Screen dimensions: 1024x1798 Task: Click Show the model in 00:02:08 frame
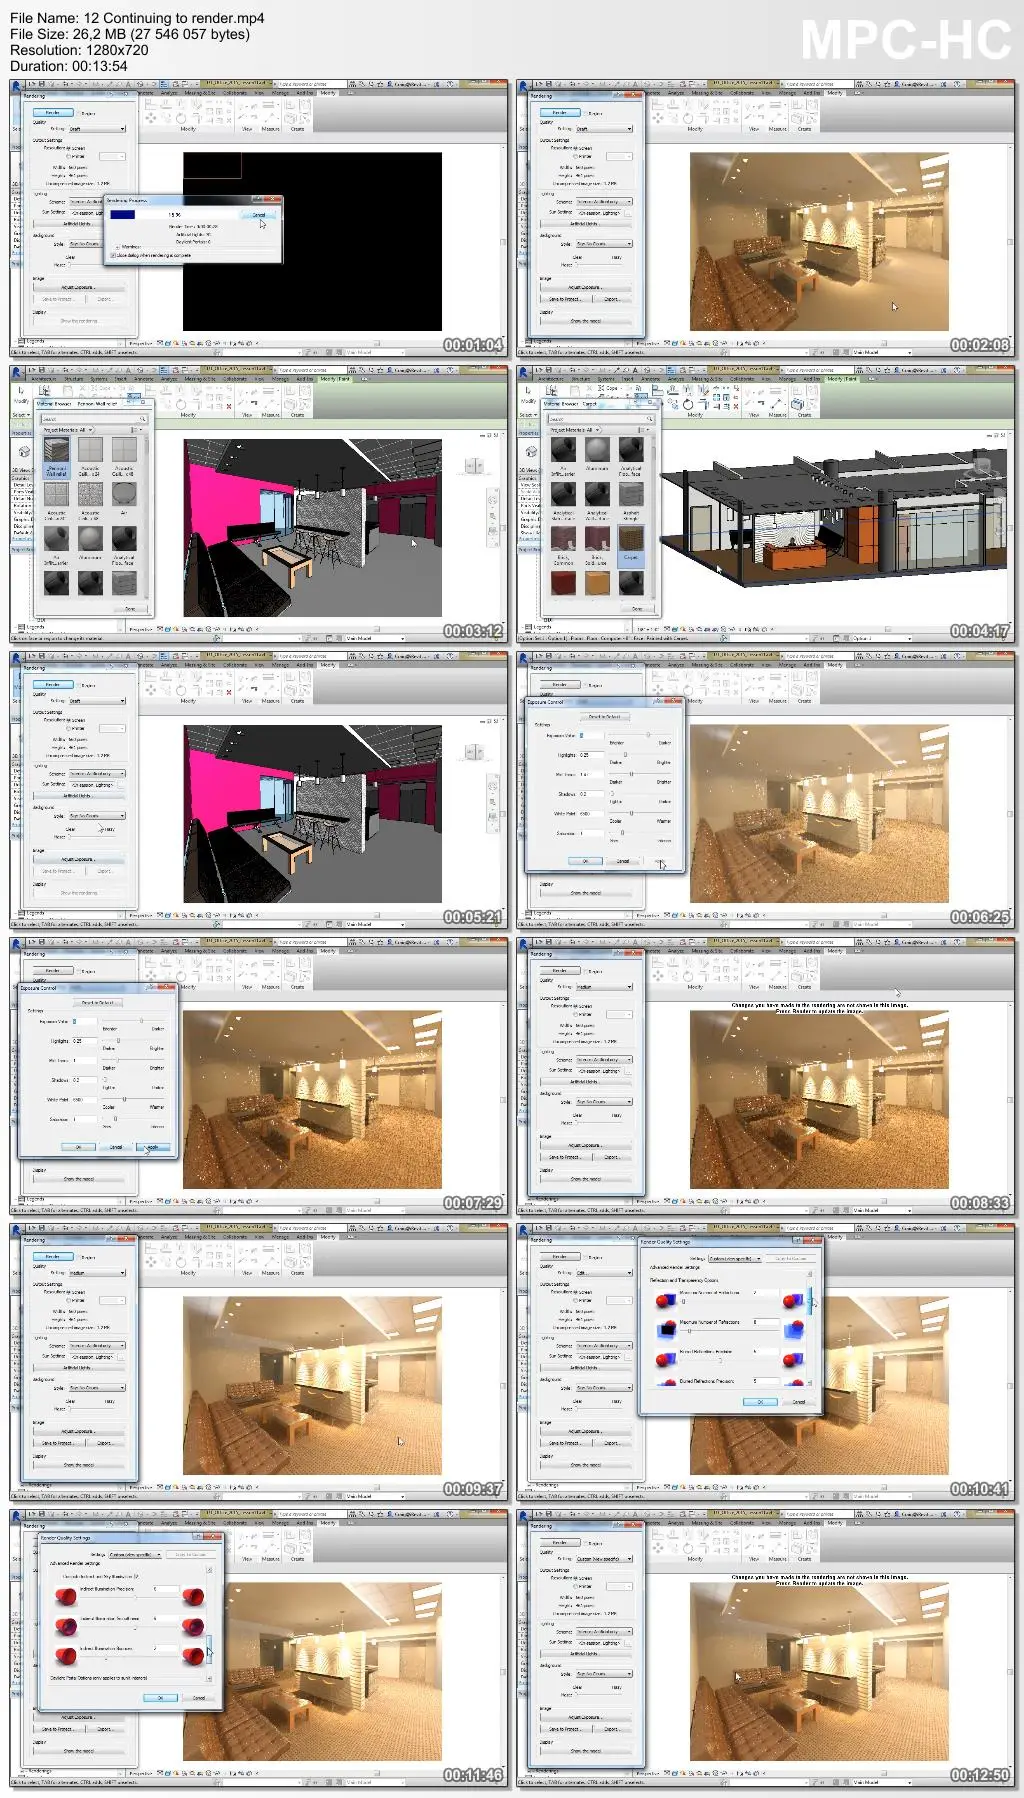(586, 321)
